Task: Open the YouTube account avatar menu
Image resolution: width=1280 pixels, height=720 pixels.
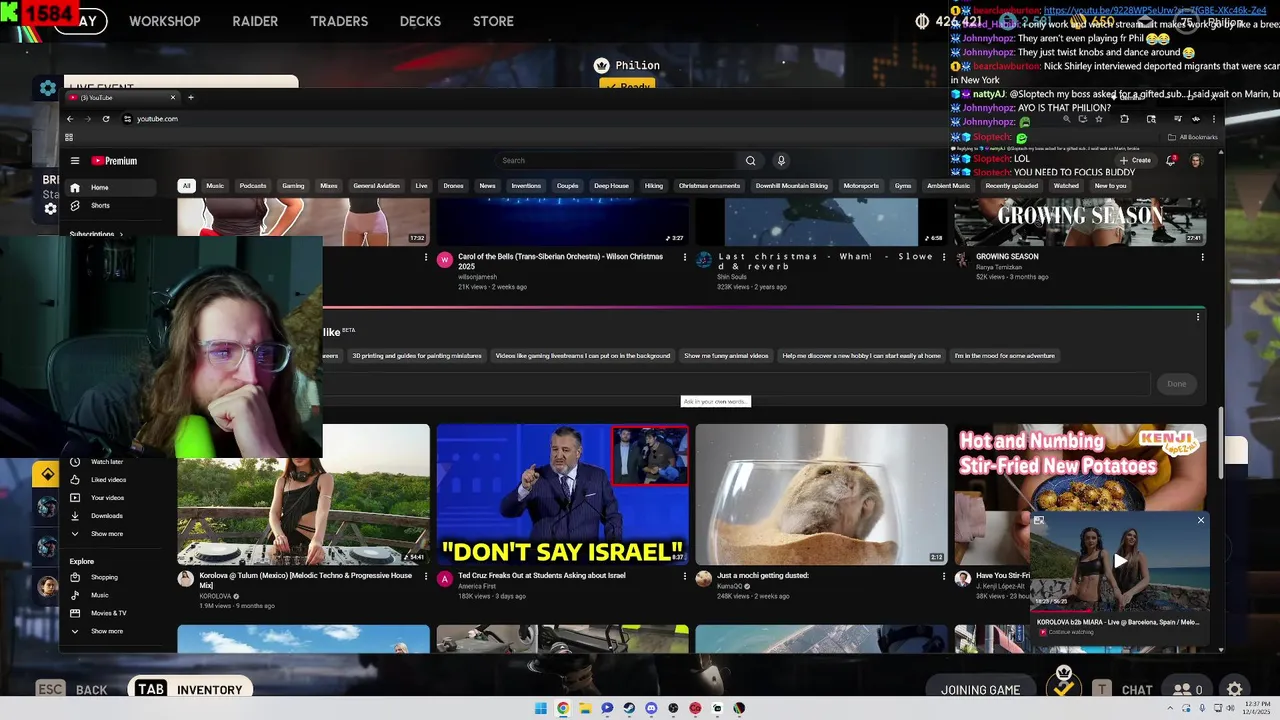Action: click(x=1196, y=160)
